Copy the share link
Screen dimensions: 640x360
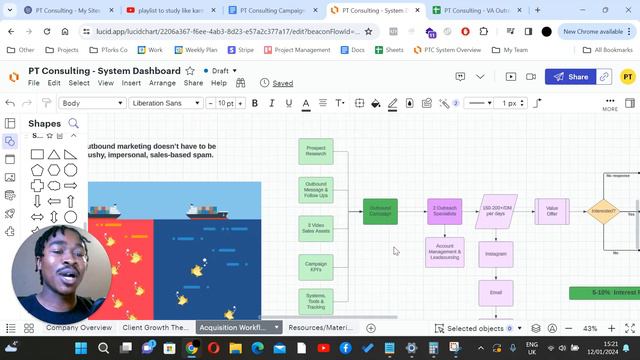[604, 77]
